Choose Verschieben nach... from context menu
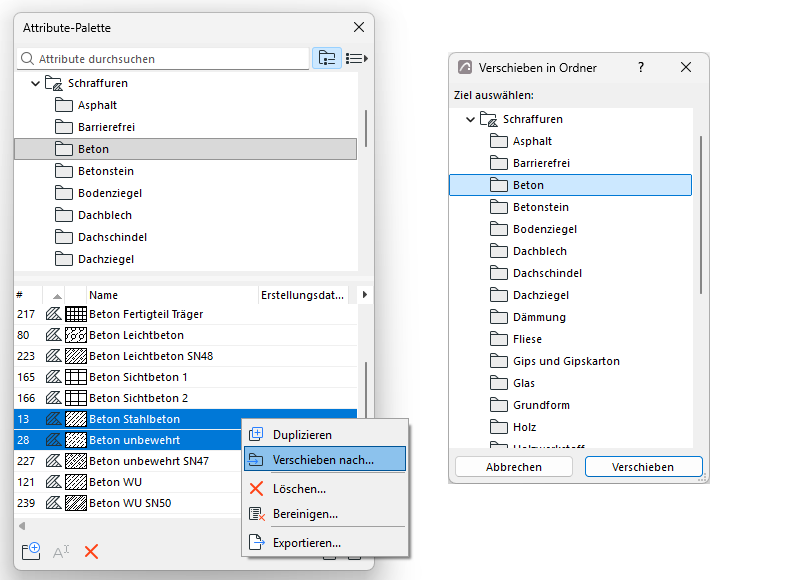The height and width of the screenshot is (580, 787). (325, 460)
